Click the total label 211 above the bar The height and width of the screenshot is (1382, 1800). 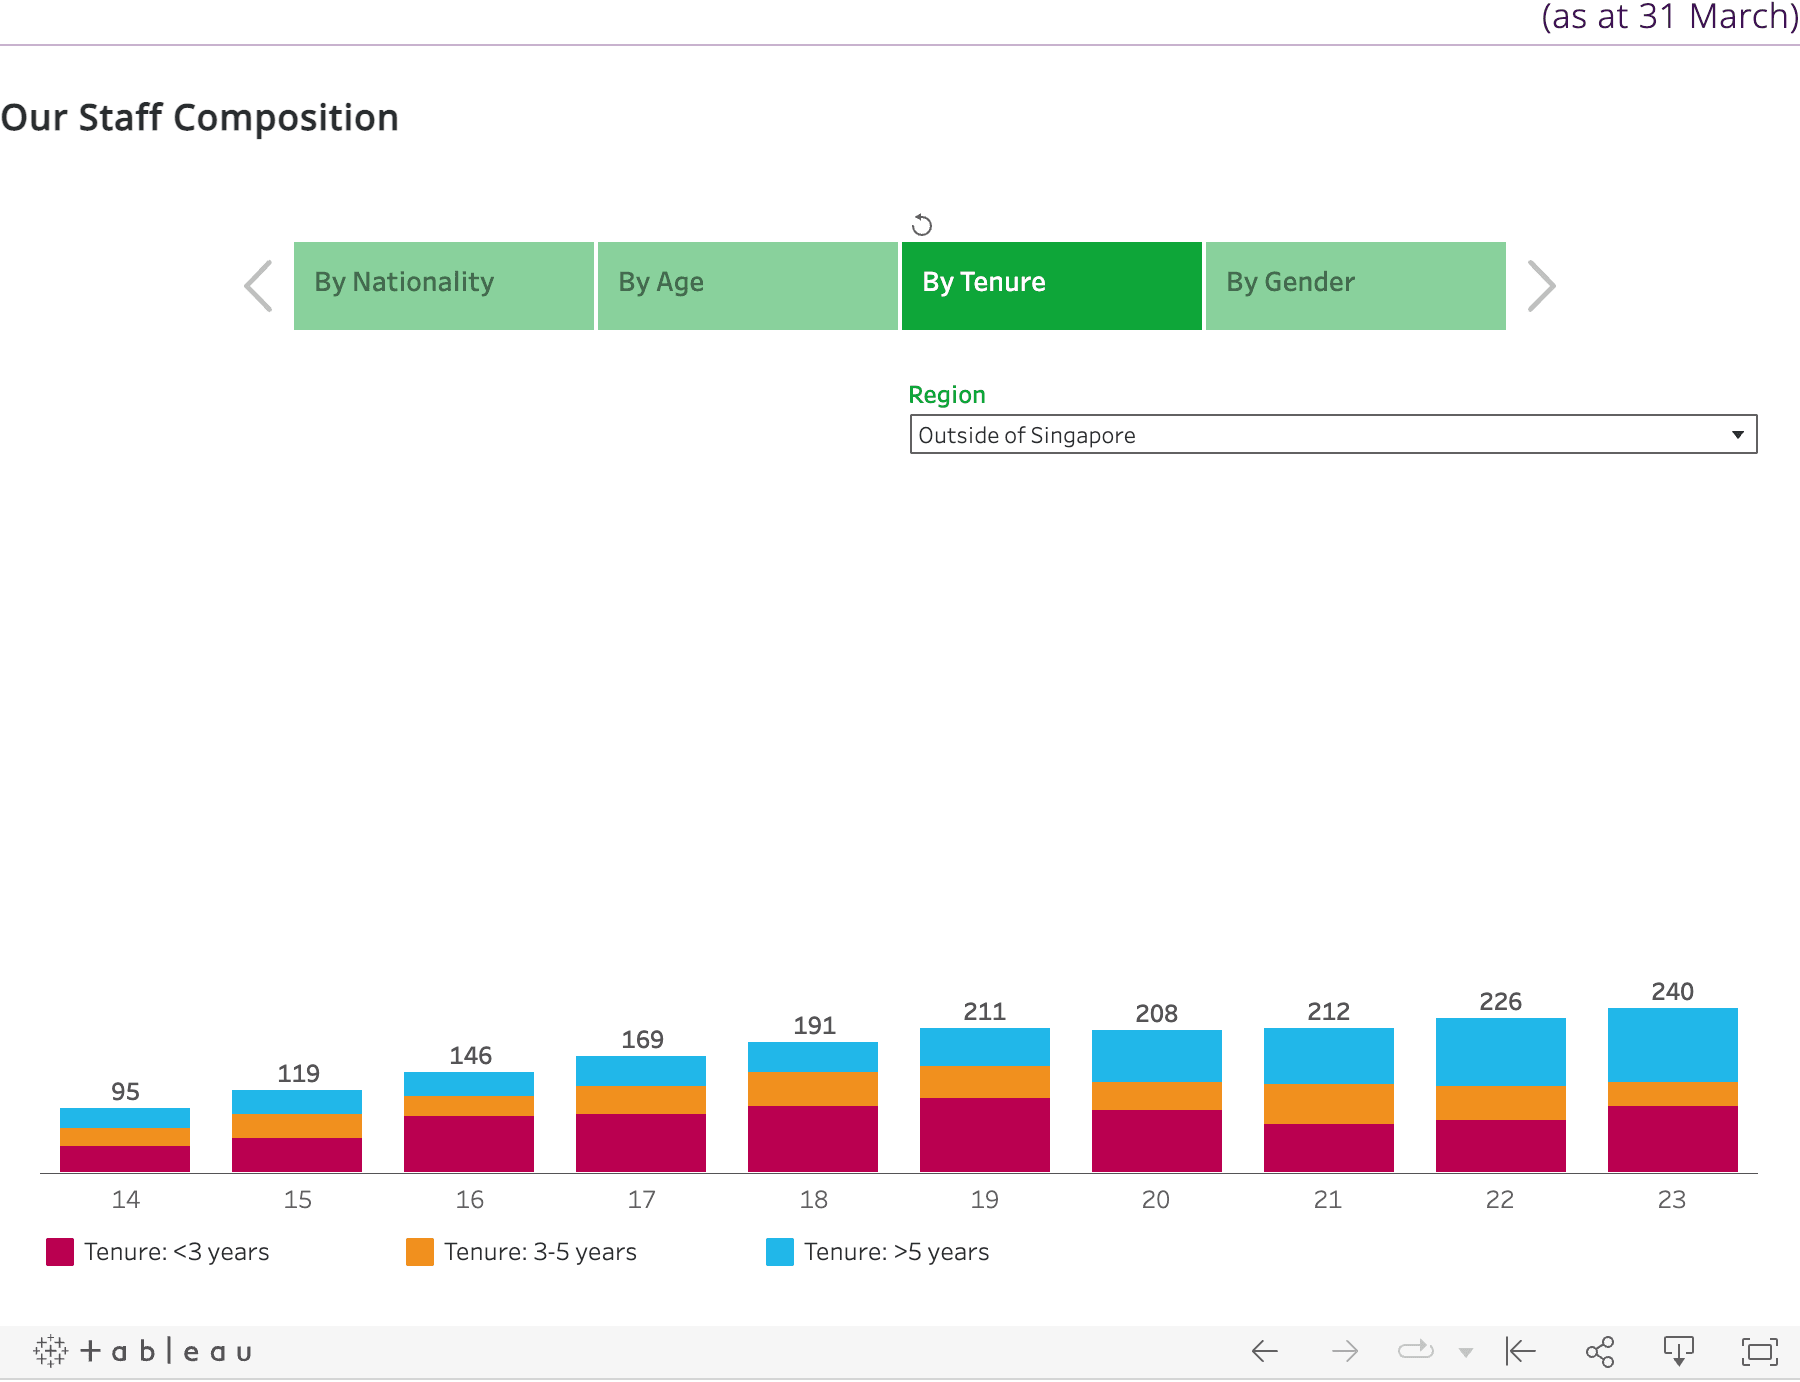[985, 1012]
